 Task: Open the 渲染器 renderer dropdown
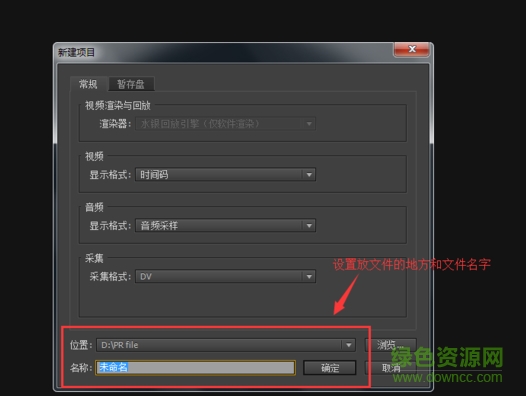[225, 124]
